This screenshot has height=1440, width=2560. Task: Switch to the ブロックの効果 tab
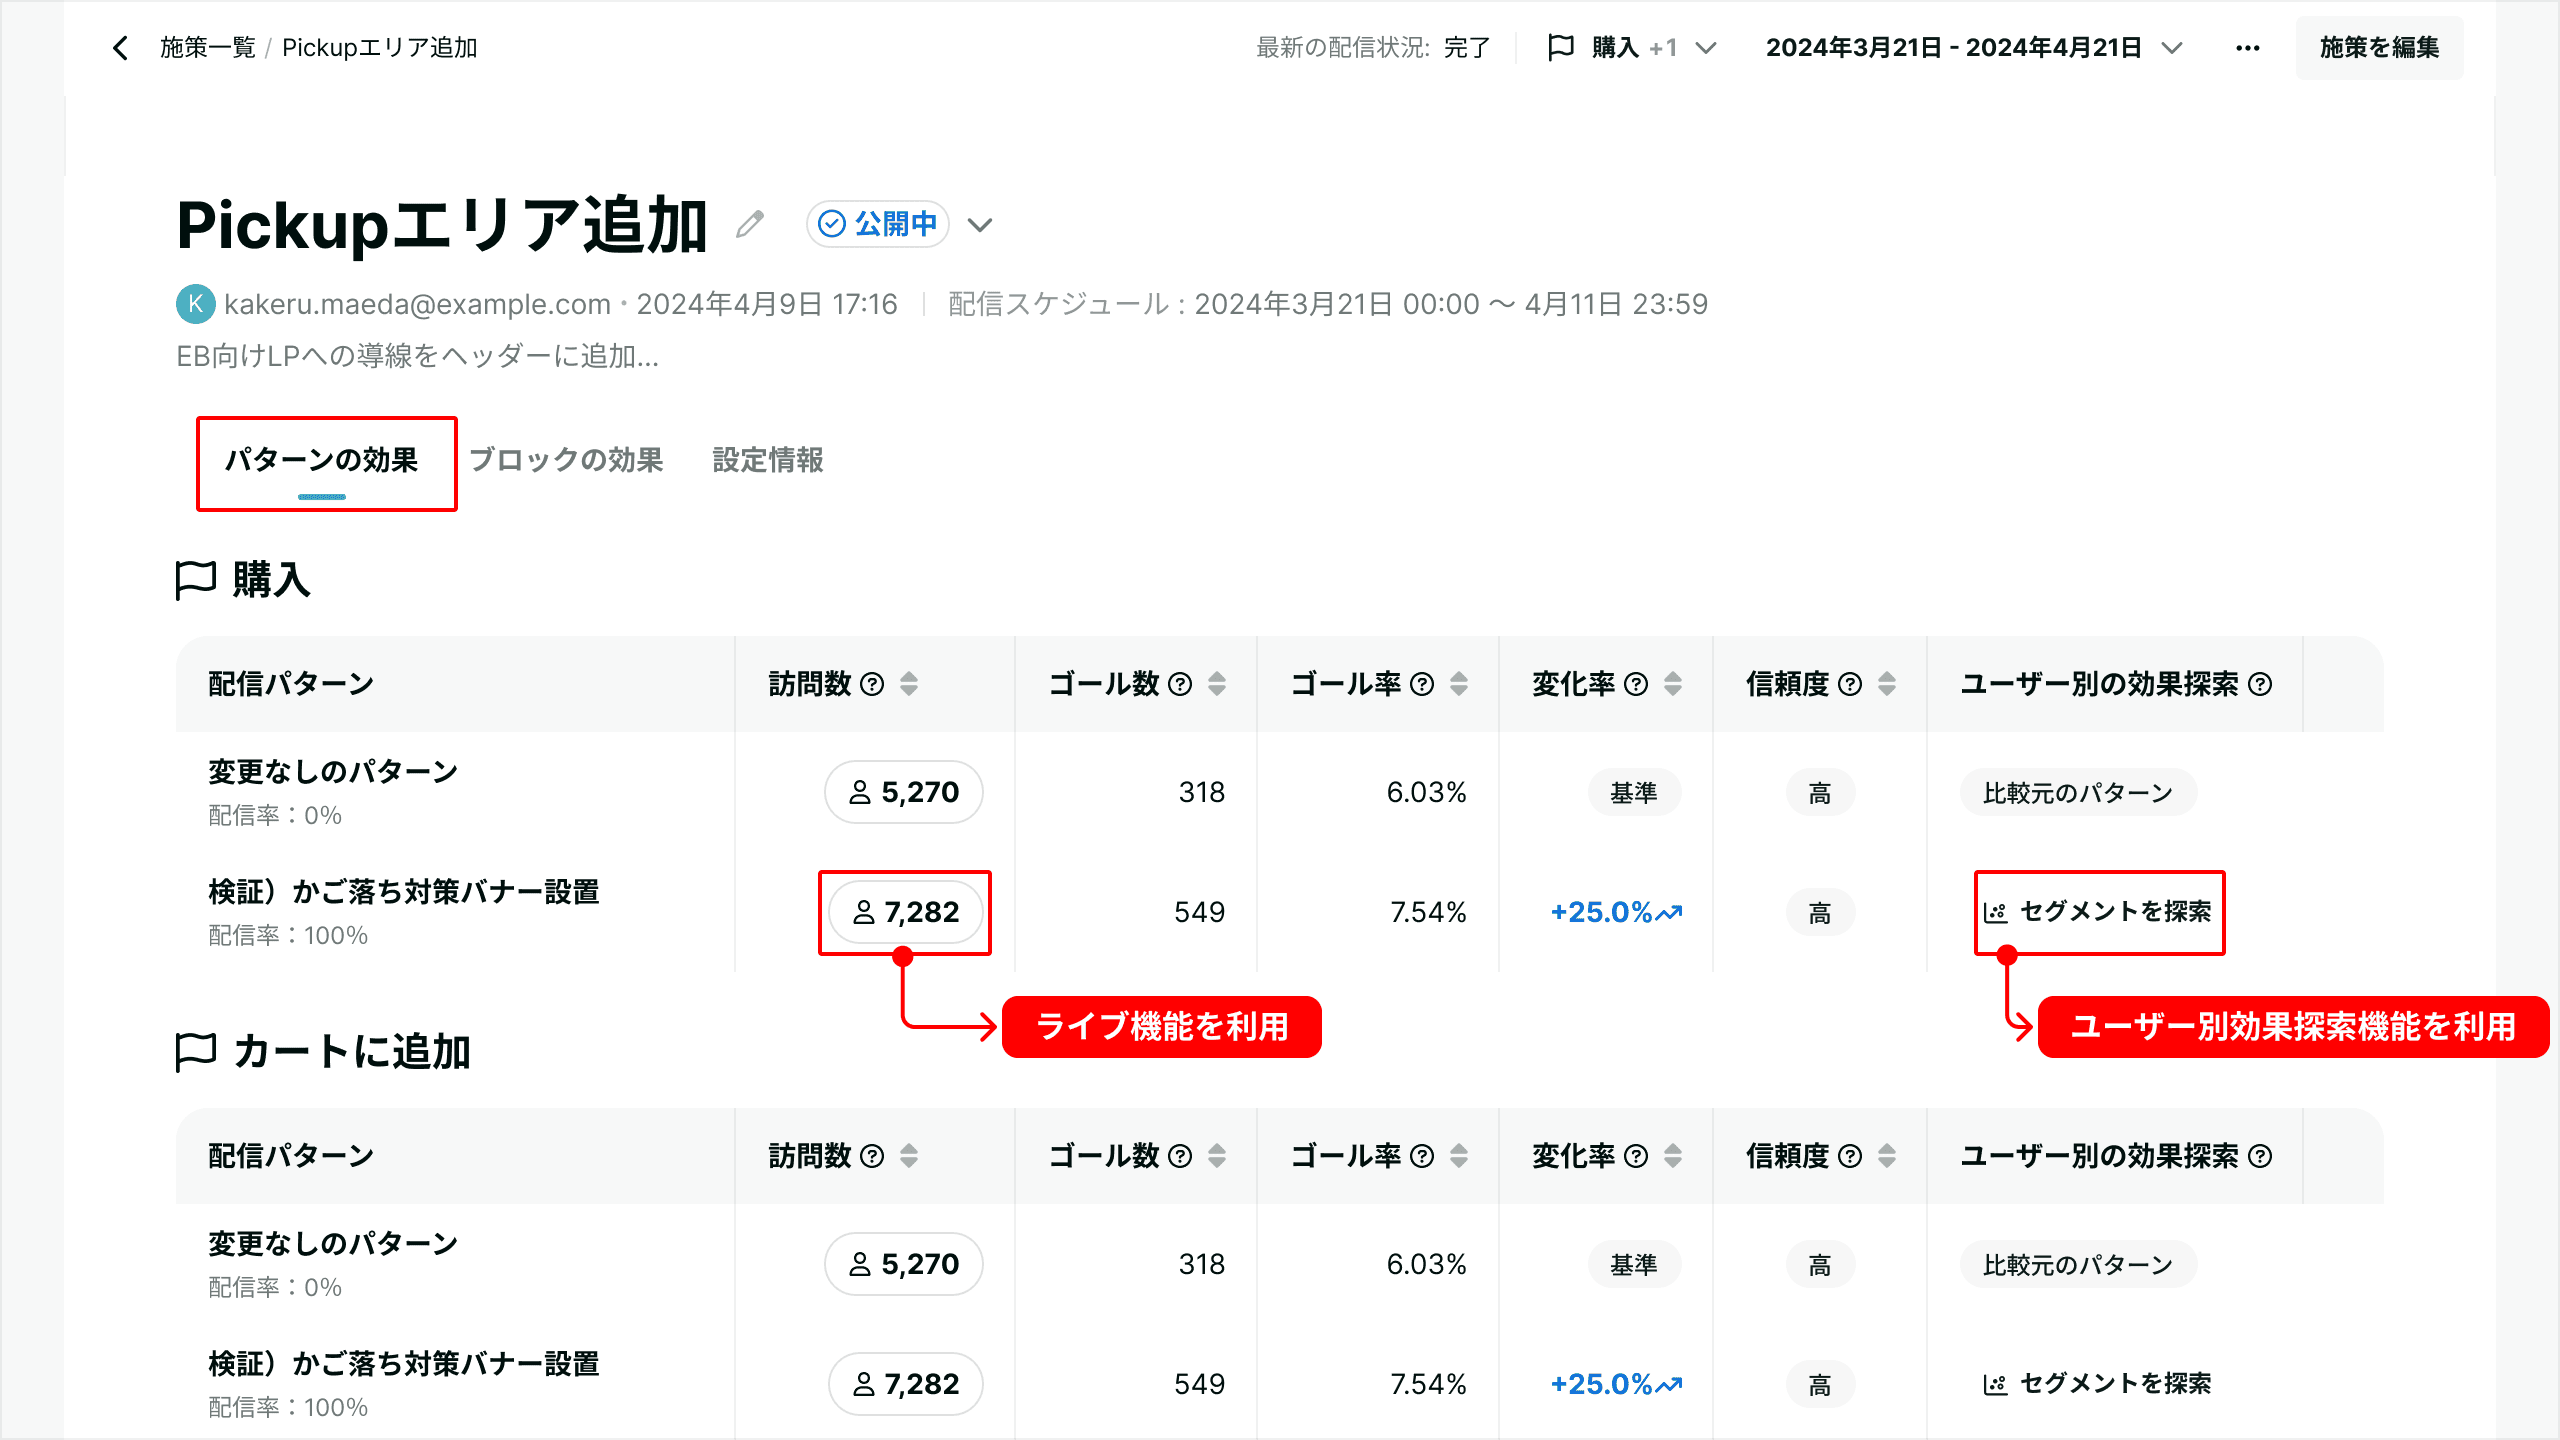pos(566,460)
